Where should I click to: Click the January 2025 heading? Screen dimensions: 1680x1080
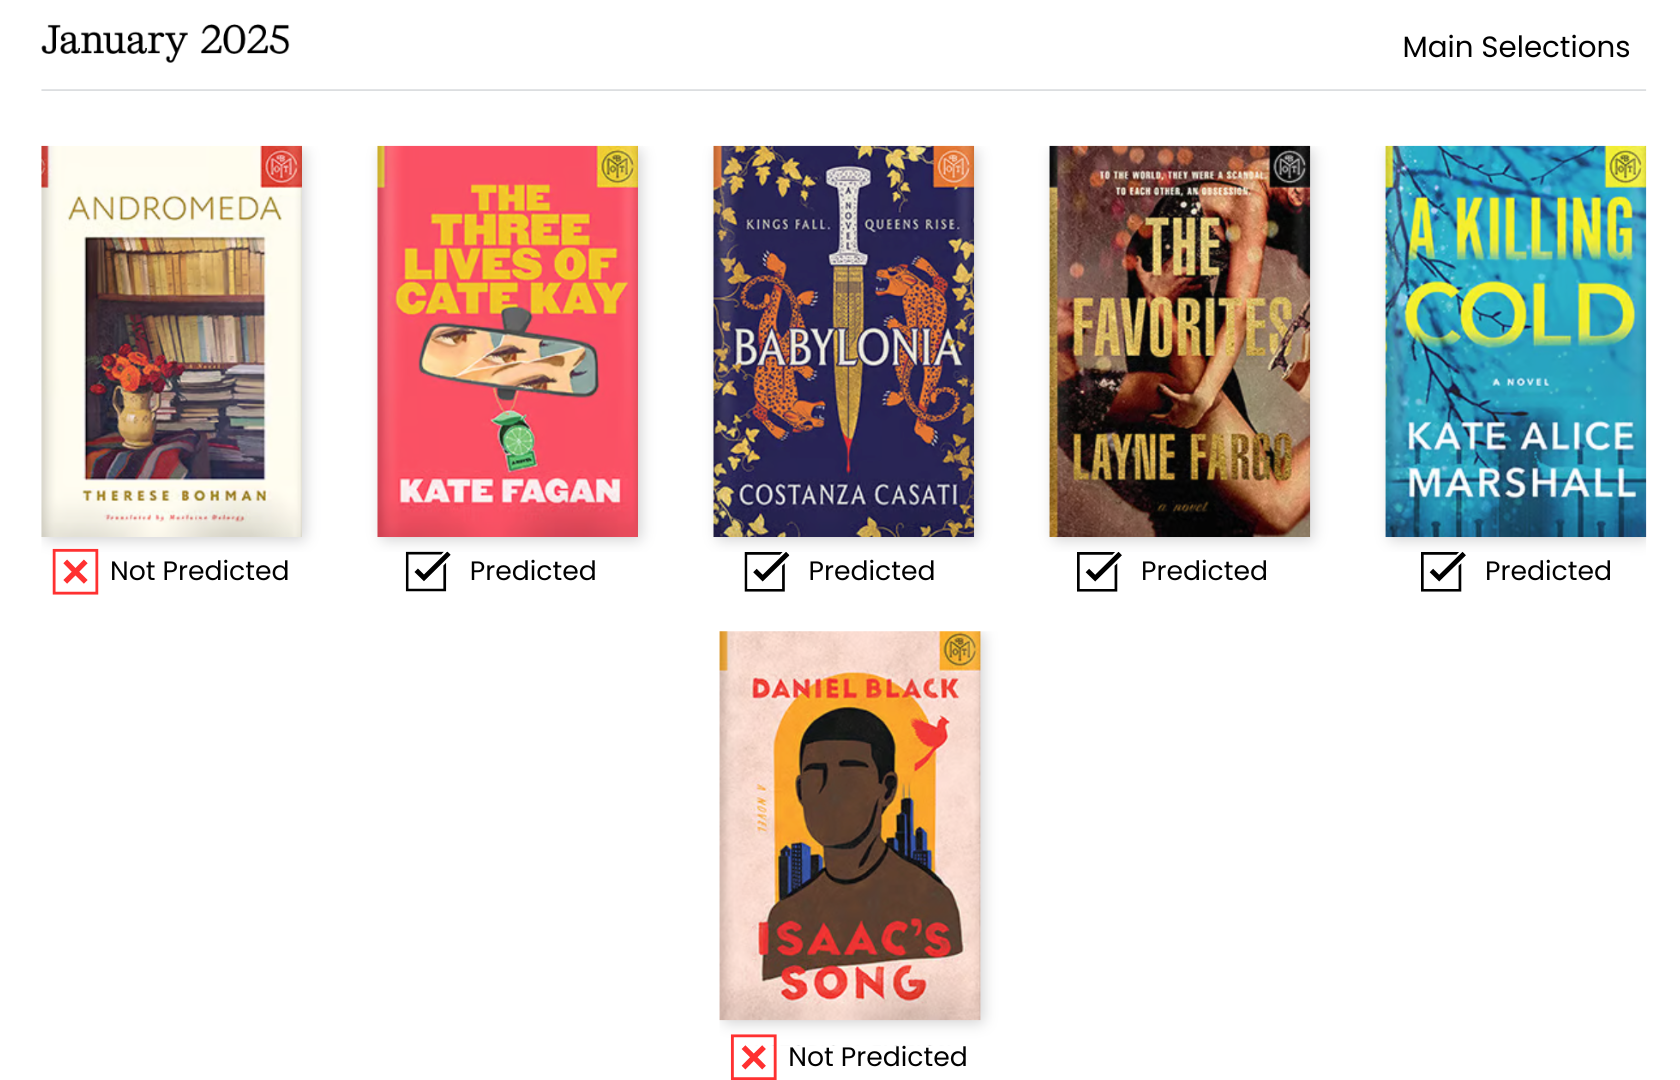click(x=166, y=41)
